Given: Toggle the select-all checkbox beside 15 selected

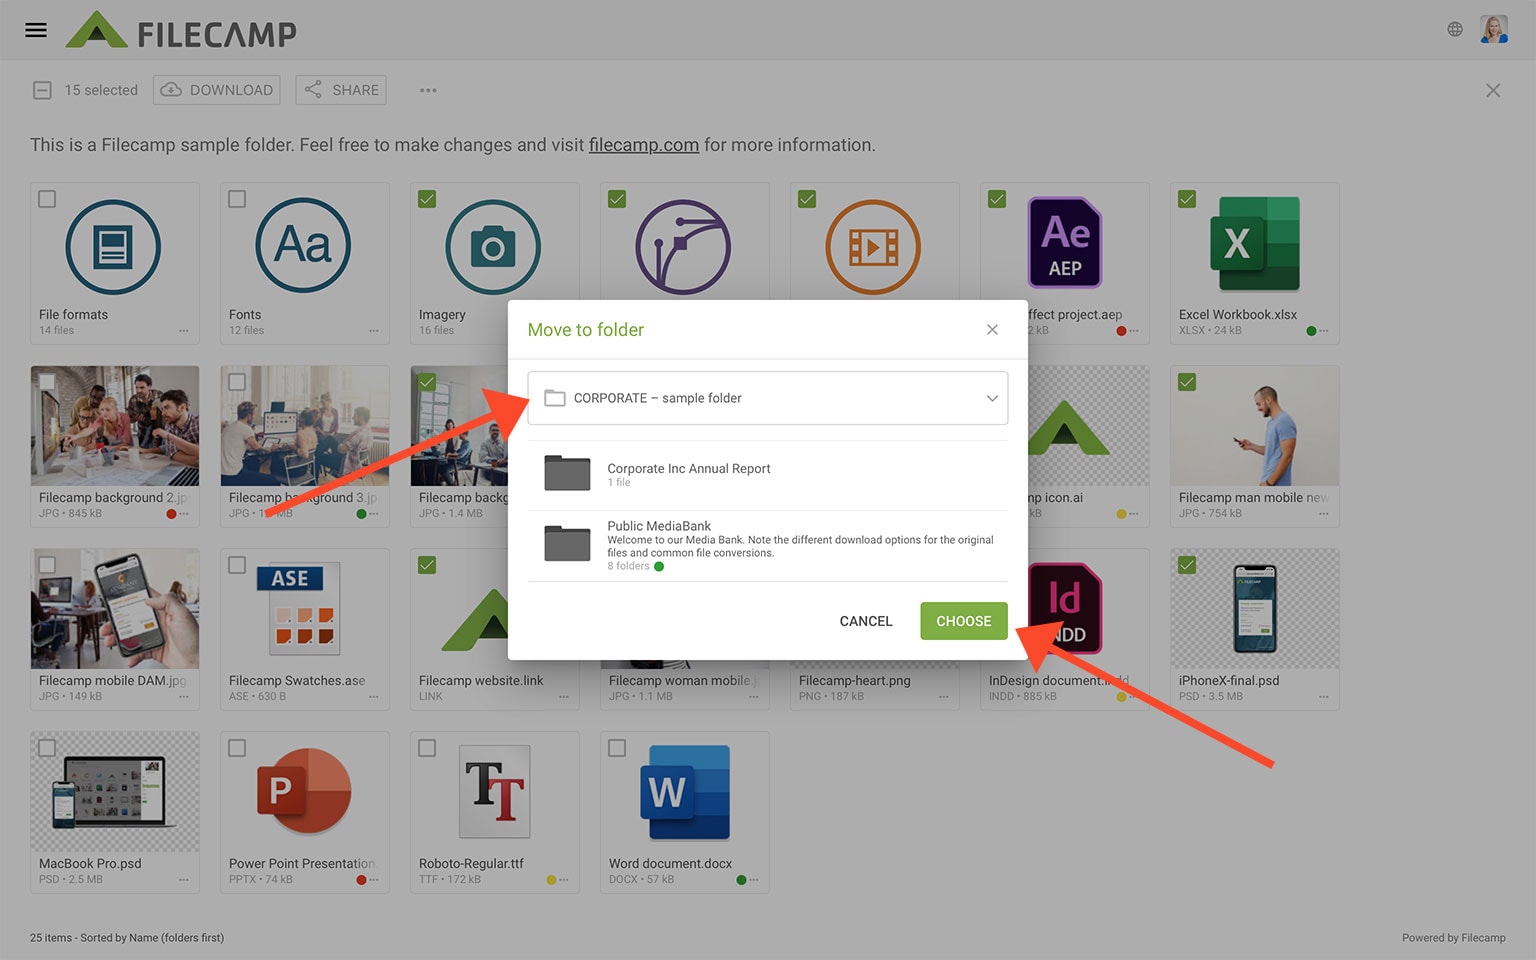Looking at the screenshot, I should coord(42,90).
